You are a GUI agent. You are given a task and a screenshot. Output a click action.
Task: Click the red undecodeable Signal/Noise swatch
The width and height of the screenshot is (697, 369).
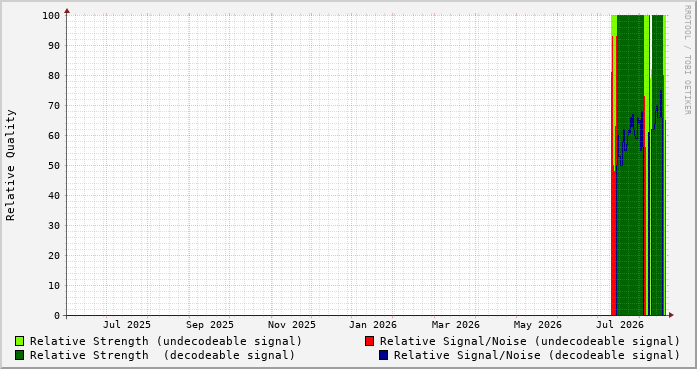click(x=369, y=341)
